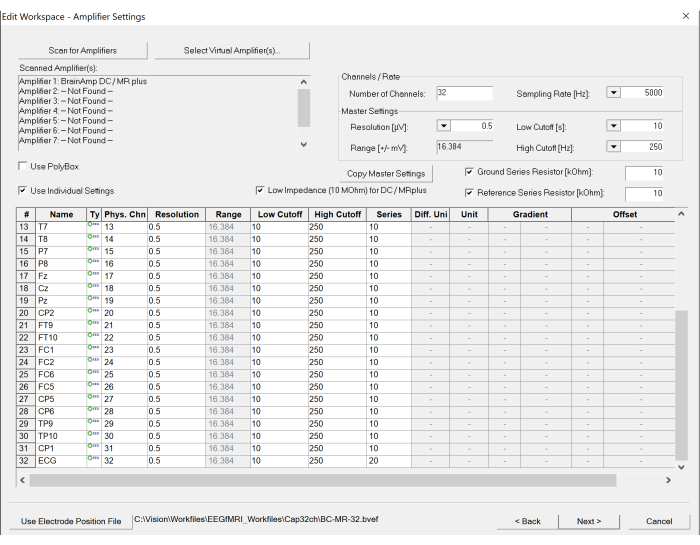Click the electrode type icon for T8 row
This screenshot has height=545, width=700.
click(x=93, y=237)
